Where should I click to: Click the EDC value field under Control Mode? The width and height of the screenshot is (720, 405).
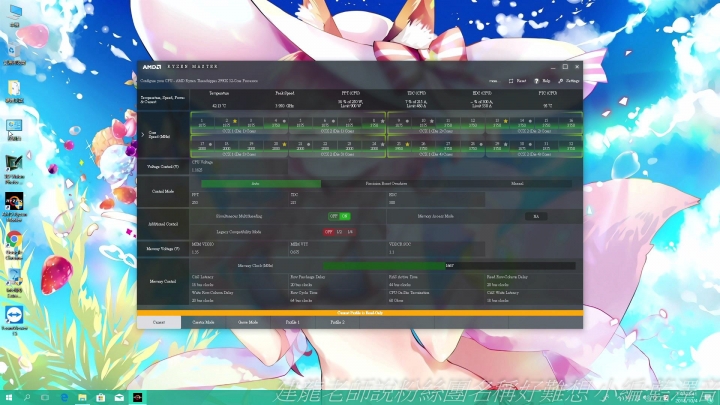pos(436,202)
